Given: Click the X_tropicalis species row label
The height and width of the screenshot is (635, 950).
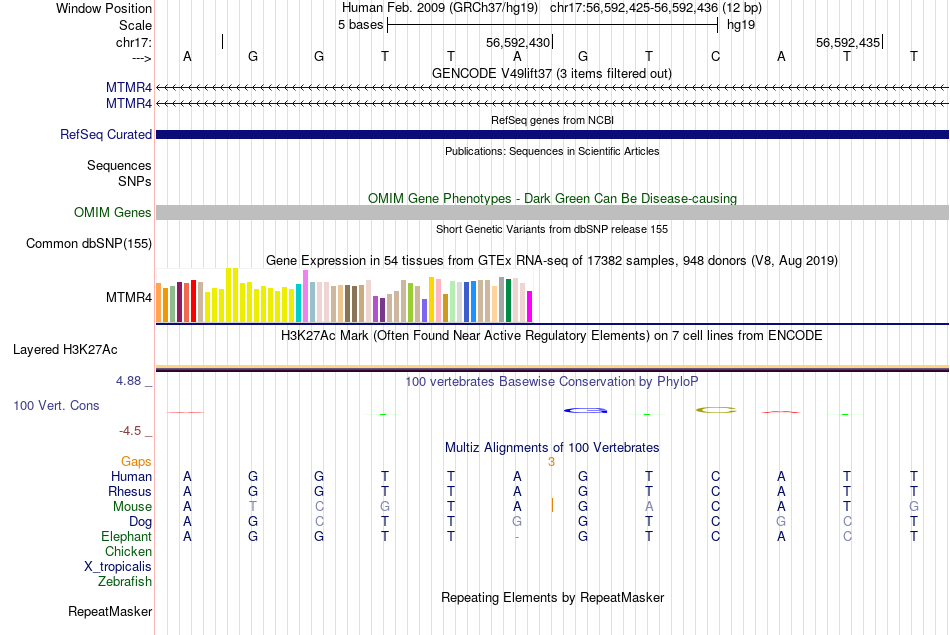Looking at the screenshot, I should [x=118, y=567].
